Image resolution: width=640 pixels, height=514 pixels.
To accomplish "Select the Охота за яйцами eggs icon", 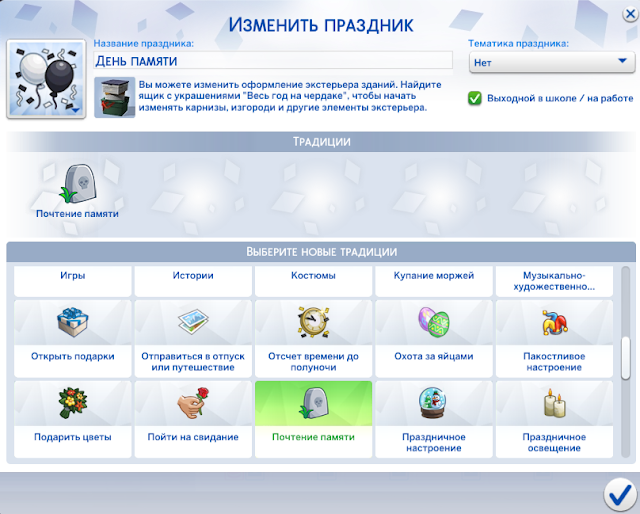I will (x=434, y=322).
